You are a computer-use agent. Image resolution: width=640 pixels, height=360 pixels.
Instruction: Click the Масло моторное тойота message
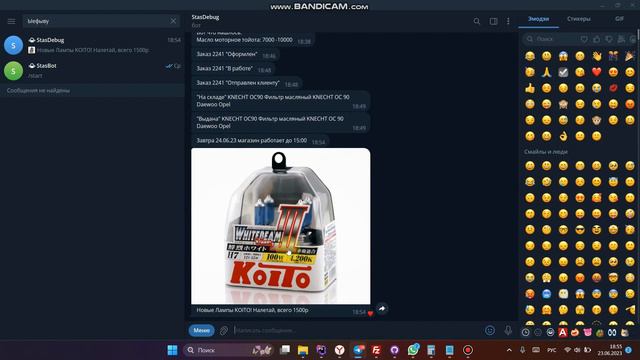[253, 40]
